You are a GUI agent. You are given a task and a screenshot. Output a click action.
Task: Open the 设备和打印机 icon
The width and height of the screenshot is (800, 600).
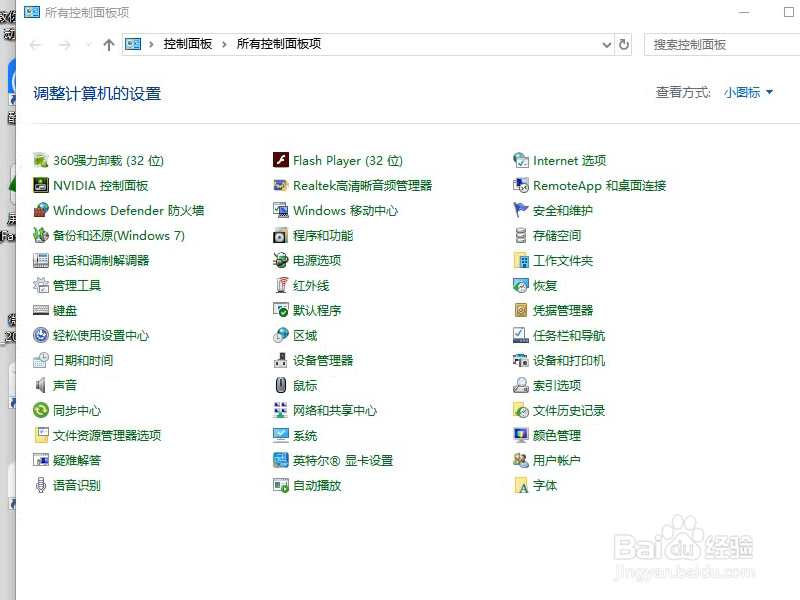520,360
